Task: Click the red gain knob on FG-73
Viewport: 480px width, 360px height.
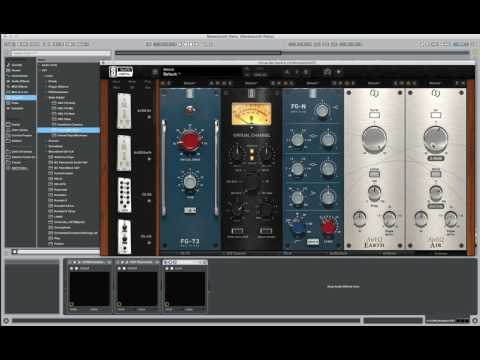Action: [x=190, y=140]
